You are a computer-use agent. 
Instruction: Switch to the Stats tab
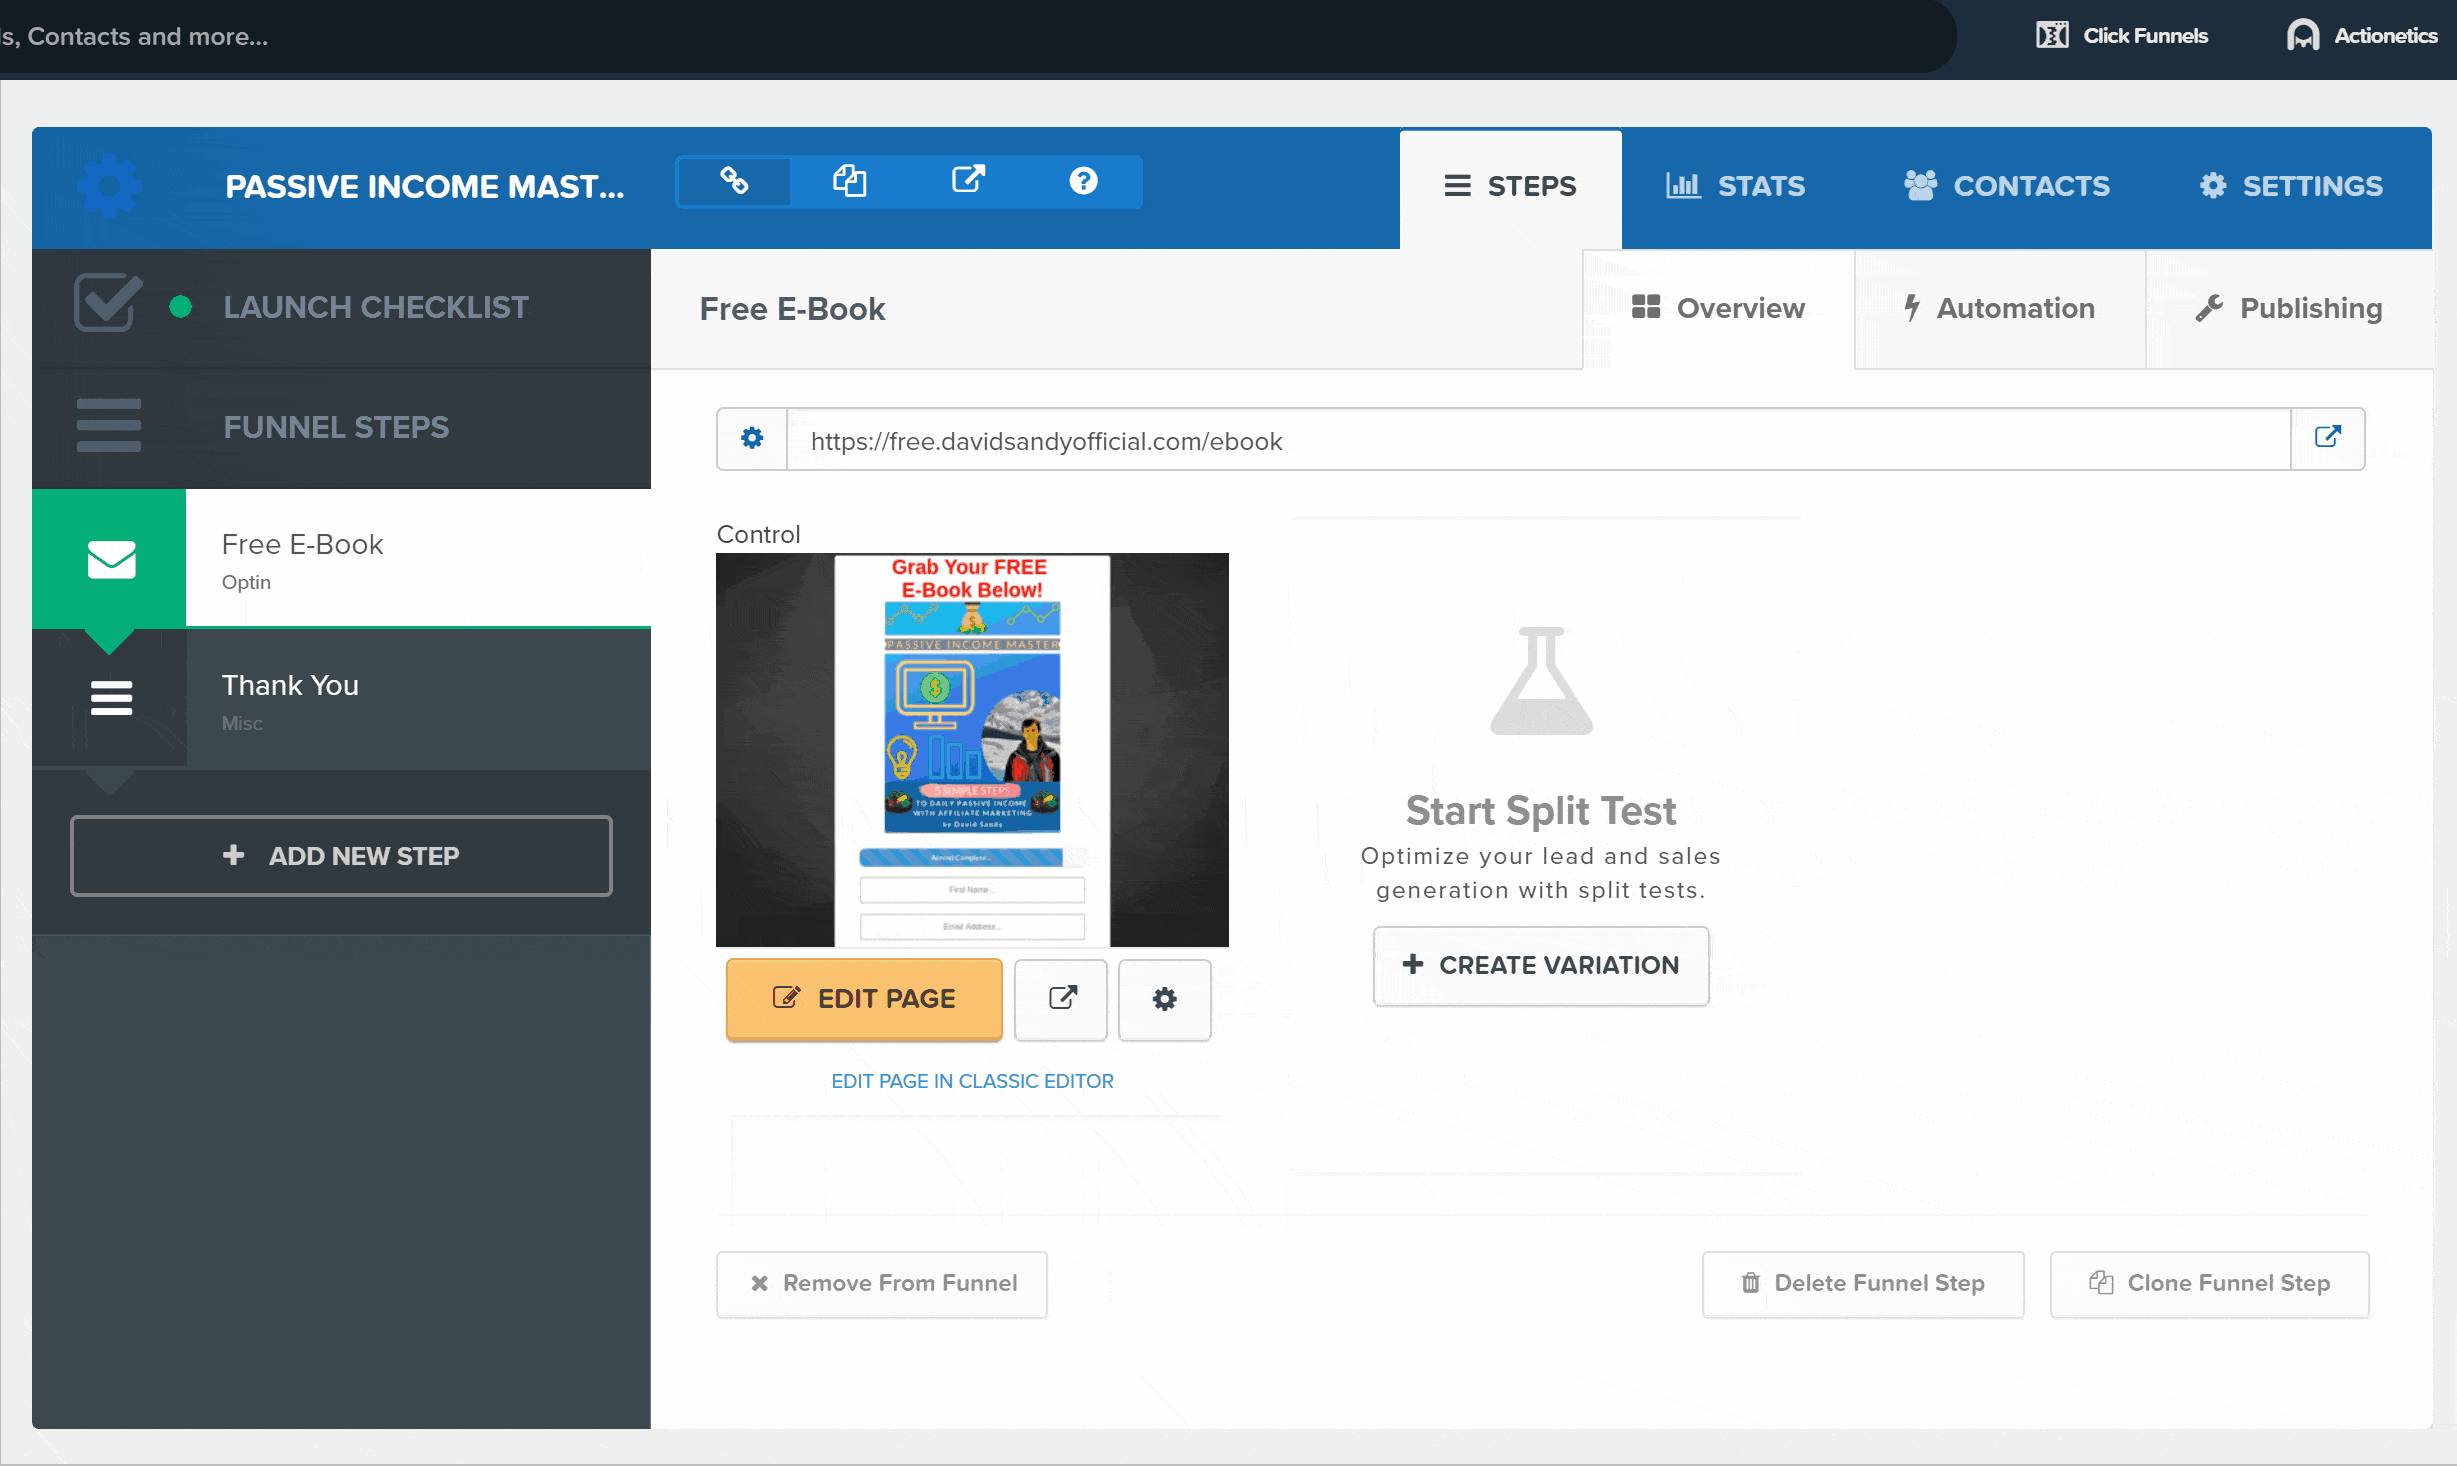click(1735, 187)
